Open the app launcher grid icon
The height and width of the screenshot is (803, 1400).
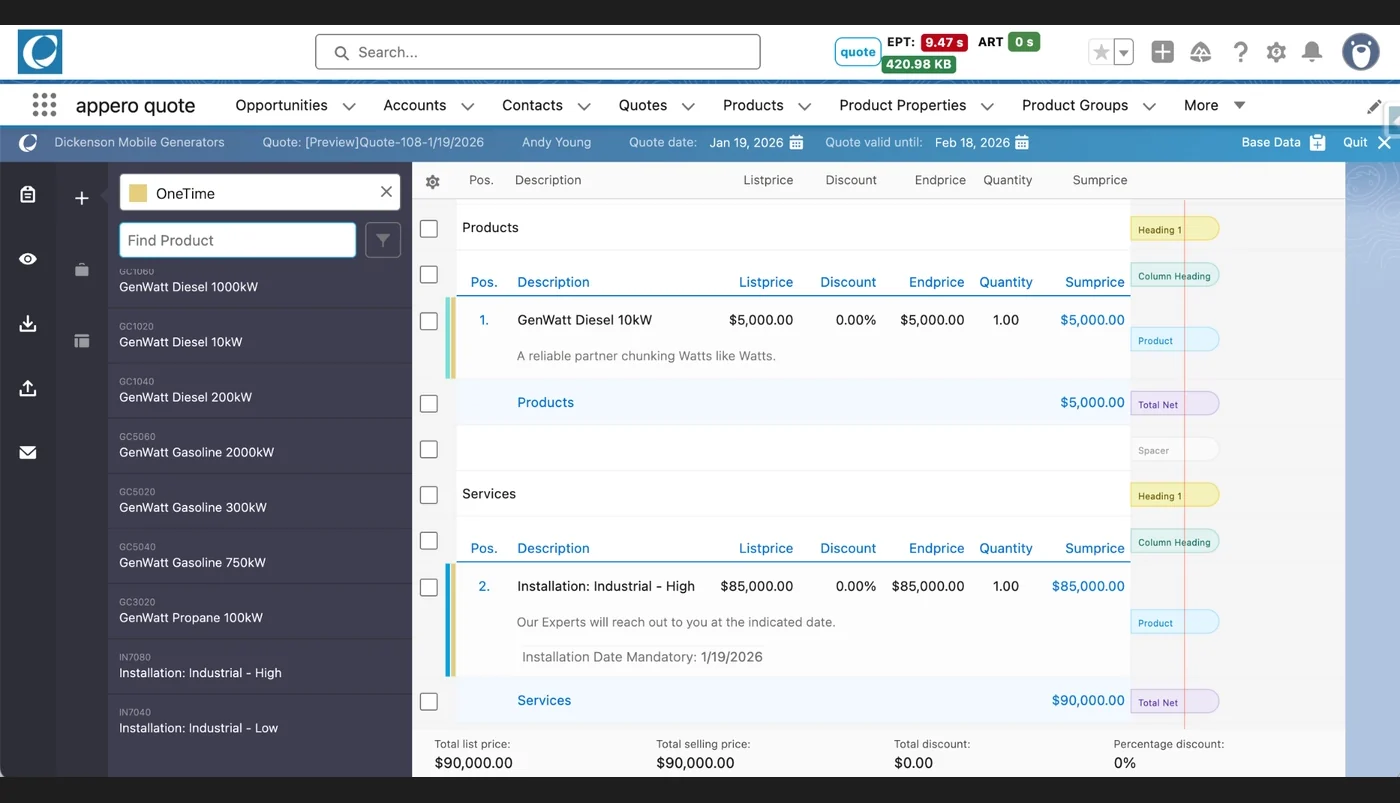tap(43, 105)
